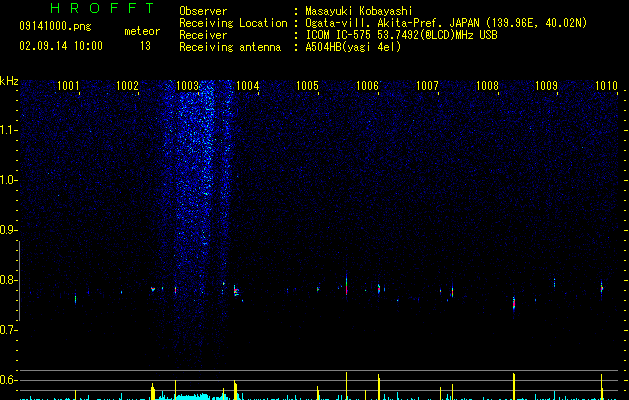629x400 pixels.
Task: Click the Receiving Location label
Action: [x=233, y=23]
